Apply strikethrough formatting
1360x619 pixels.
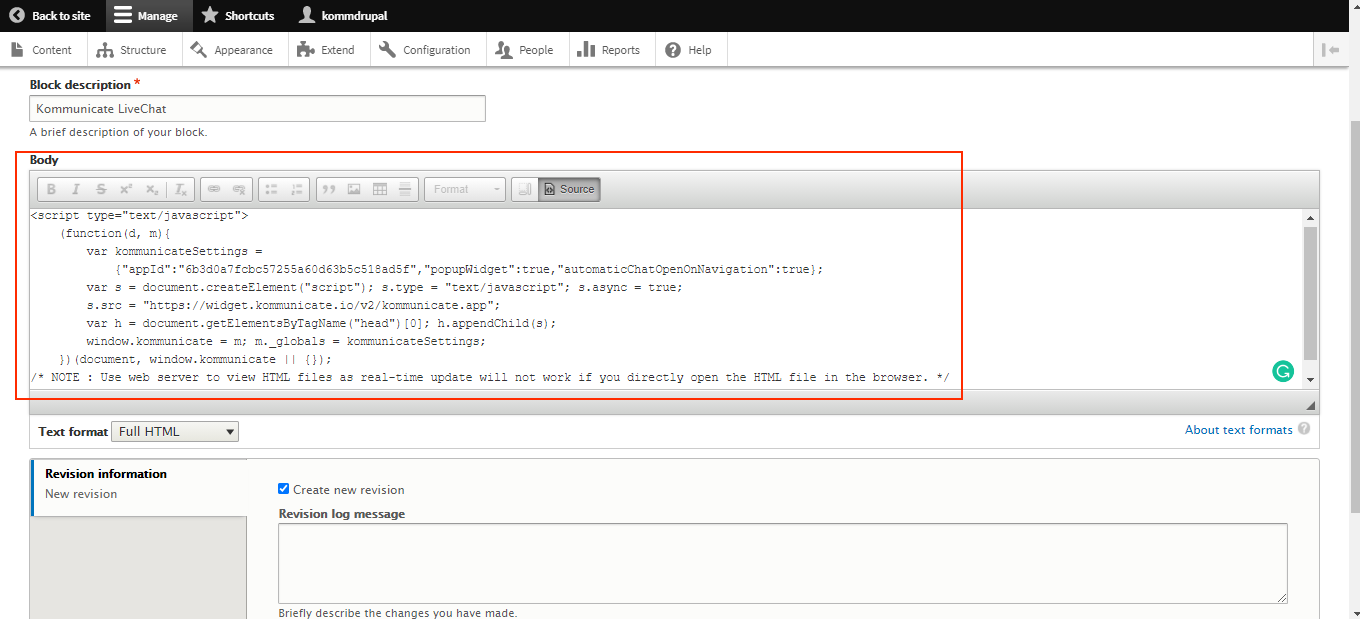(x=100, y=188)
